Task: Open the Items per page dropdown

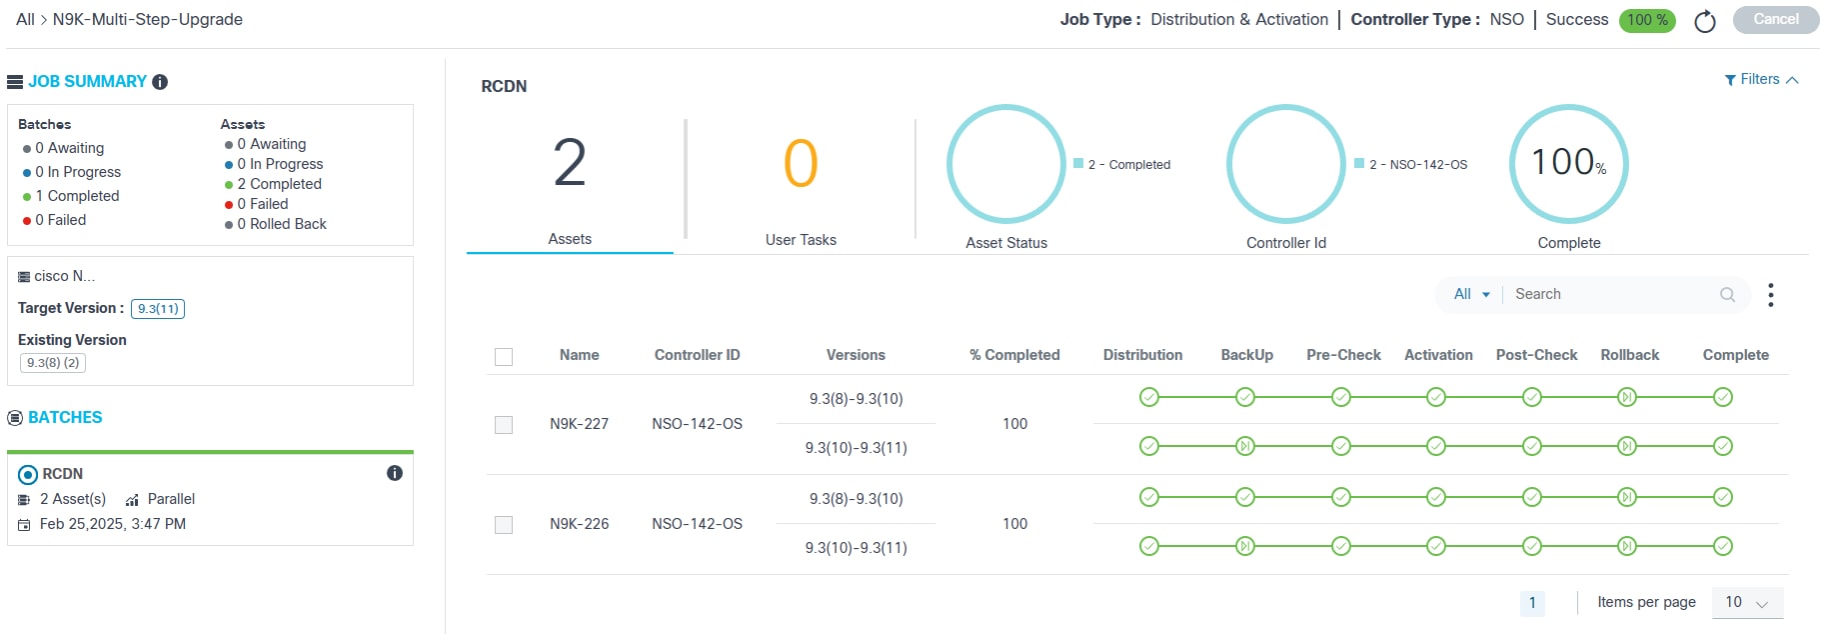Action: [x=1747, y=602]
